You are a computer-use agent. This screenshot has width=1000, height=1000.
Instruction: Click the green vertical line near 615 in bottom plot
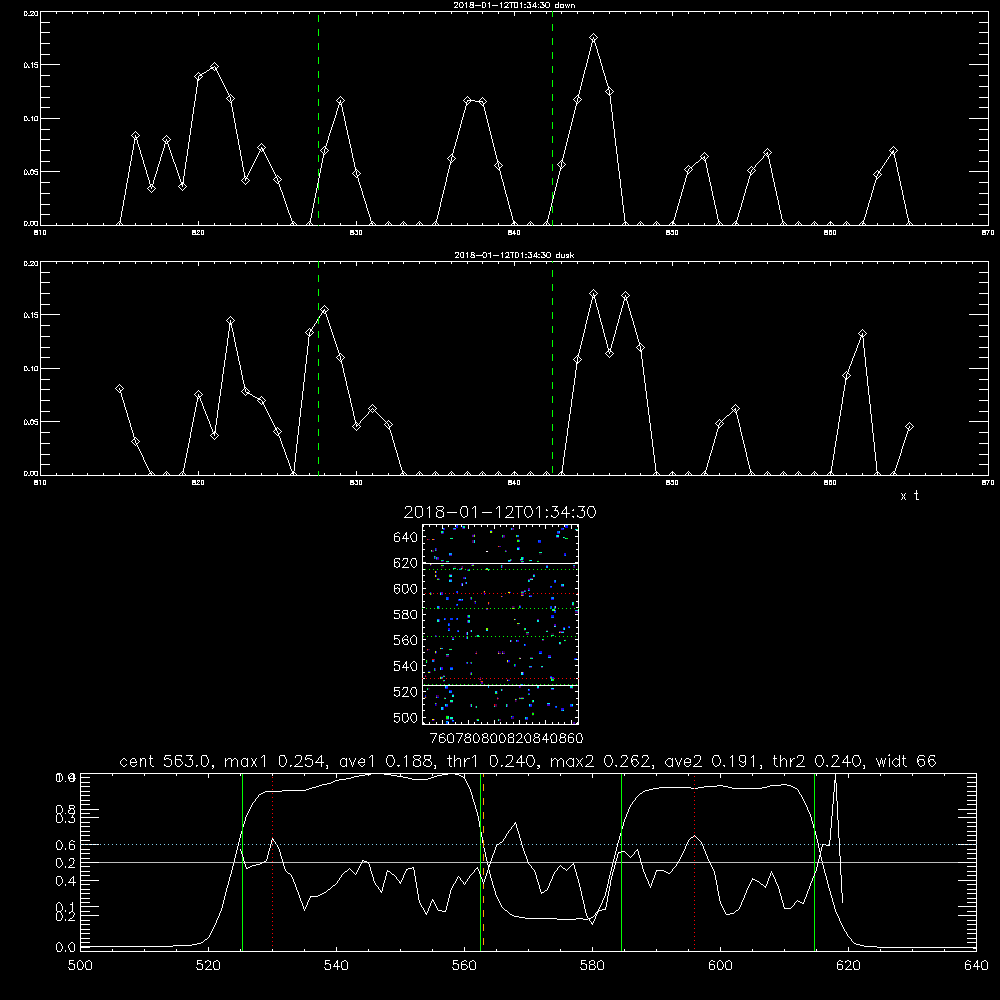point(814,861)
